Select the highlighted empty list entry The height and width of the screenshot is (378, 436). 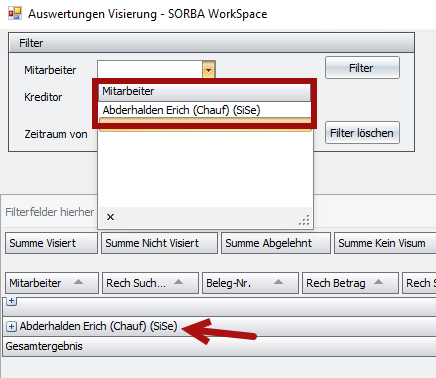coord(205,125)
